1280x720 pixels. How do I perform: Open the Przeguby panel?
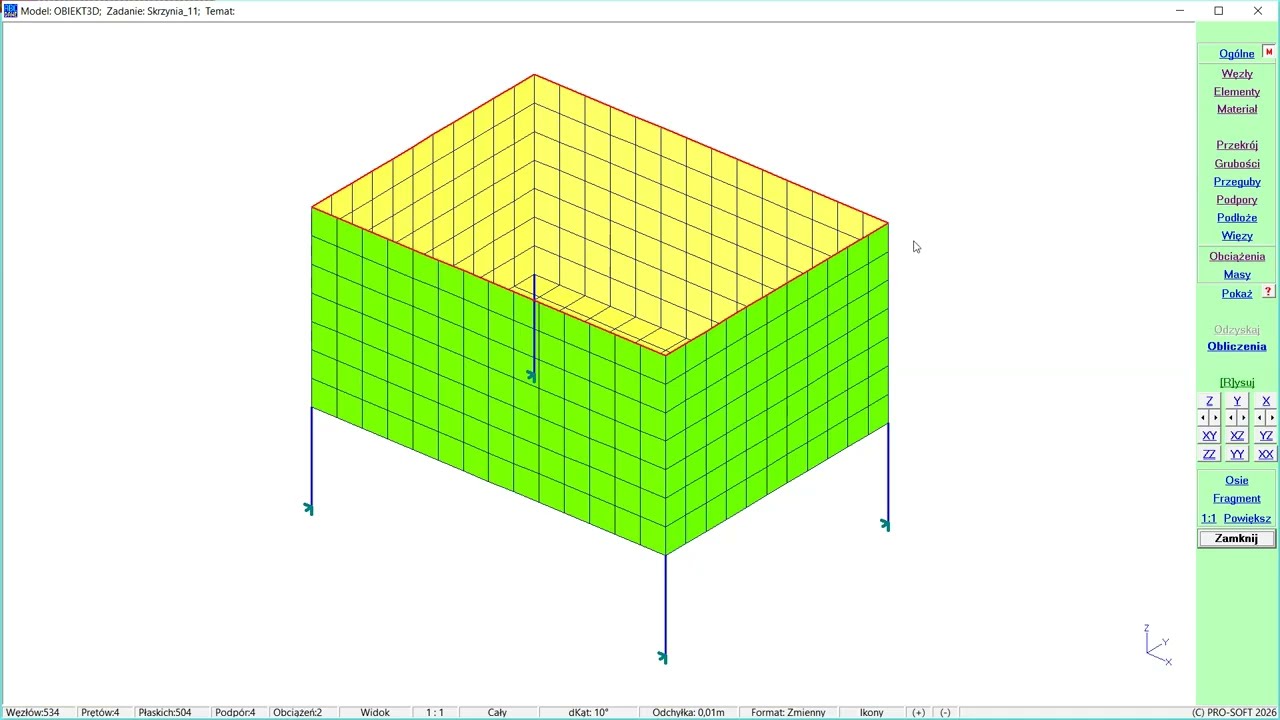click(x=1237, y=182)
